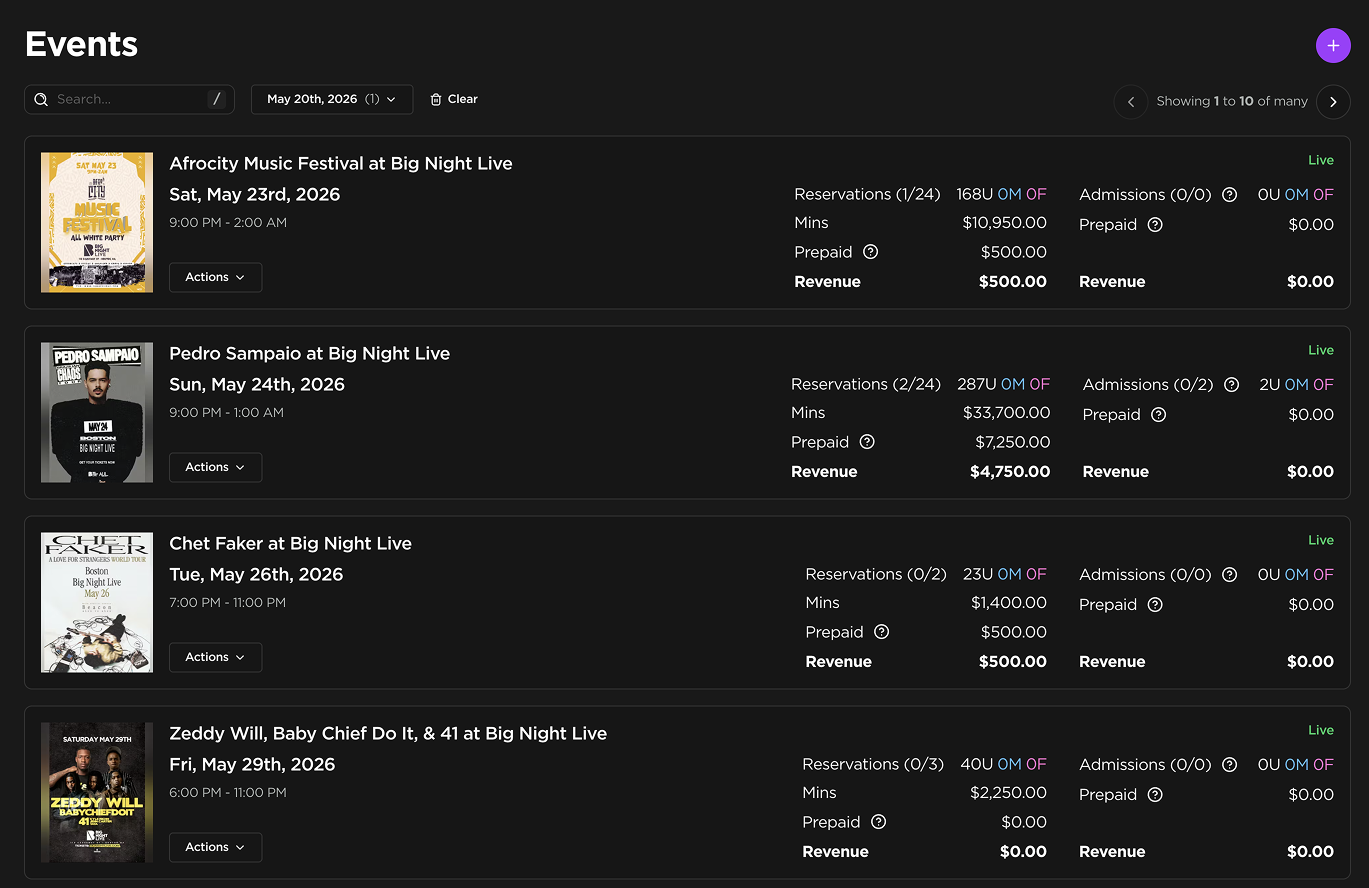
Task: Click Admissions help icon in Afrocity row
Action: [x=1230, y=195]
